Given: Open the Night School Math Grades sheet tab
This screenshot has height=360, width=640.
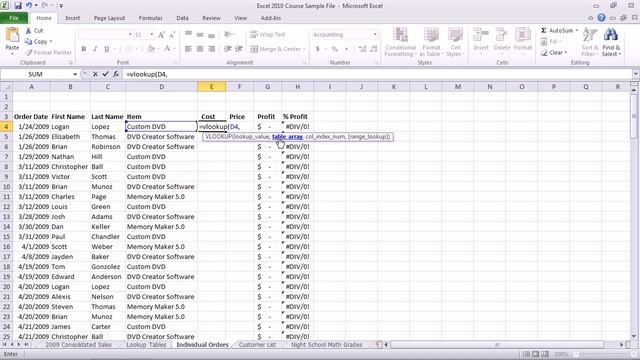Looking at the screenshot, I should click(x=327, y=344).
